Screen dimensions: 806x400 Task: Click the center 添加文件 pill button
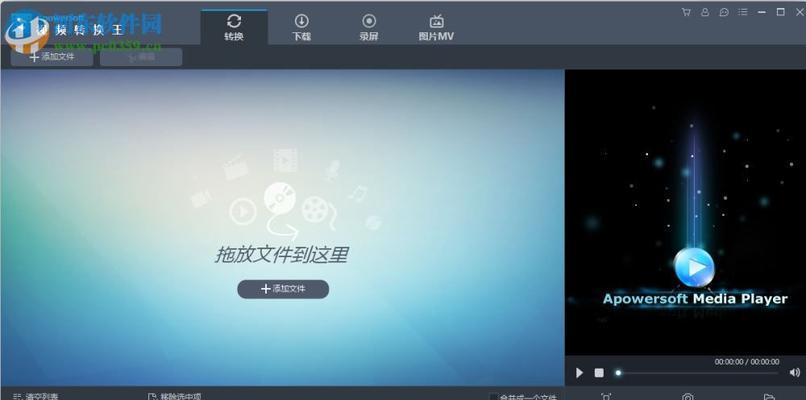point(283,289)
